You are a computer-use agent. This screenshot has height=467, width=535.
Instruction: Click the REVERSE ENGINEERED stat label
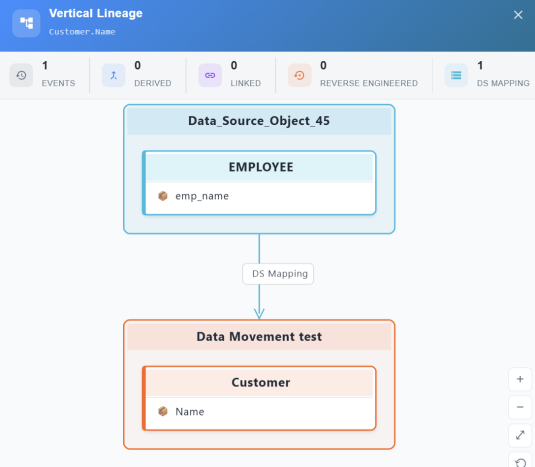click(x=369, y=83)
